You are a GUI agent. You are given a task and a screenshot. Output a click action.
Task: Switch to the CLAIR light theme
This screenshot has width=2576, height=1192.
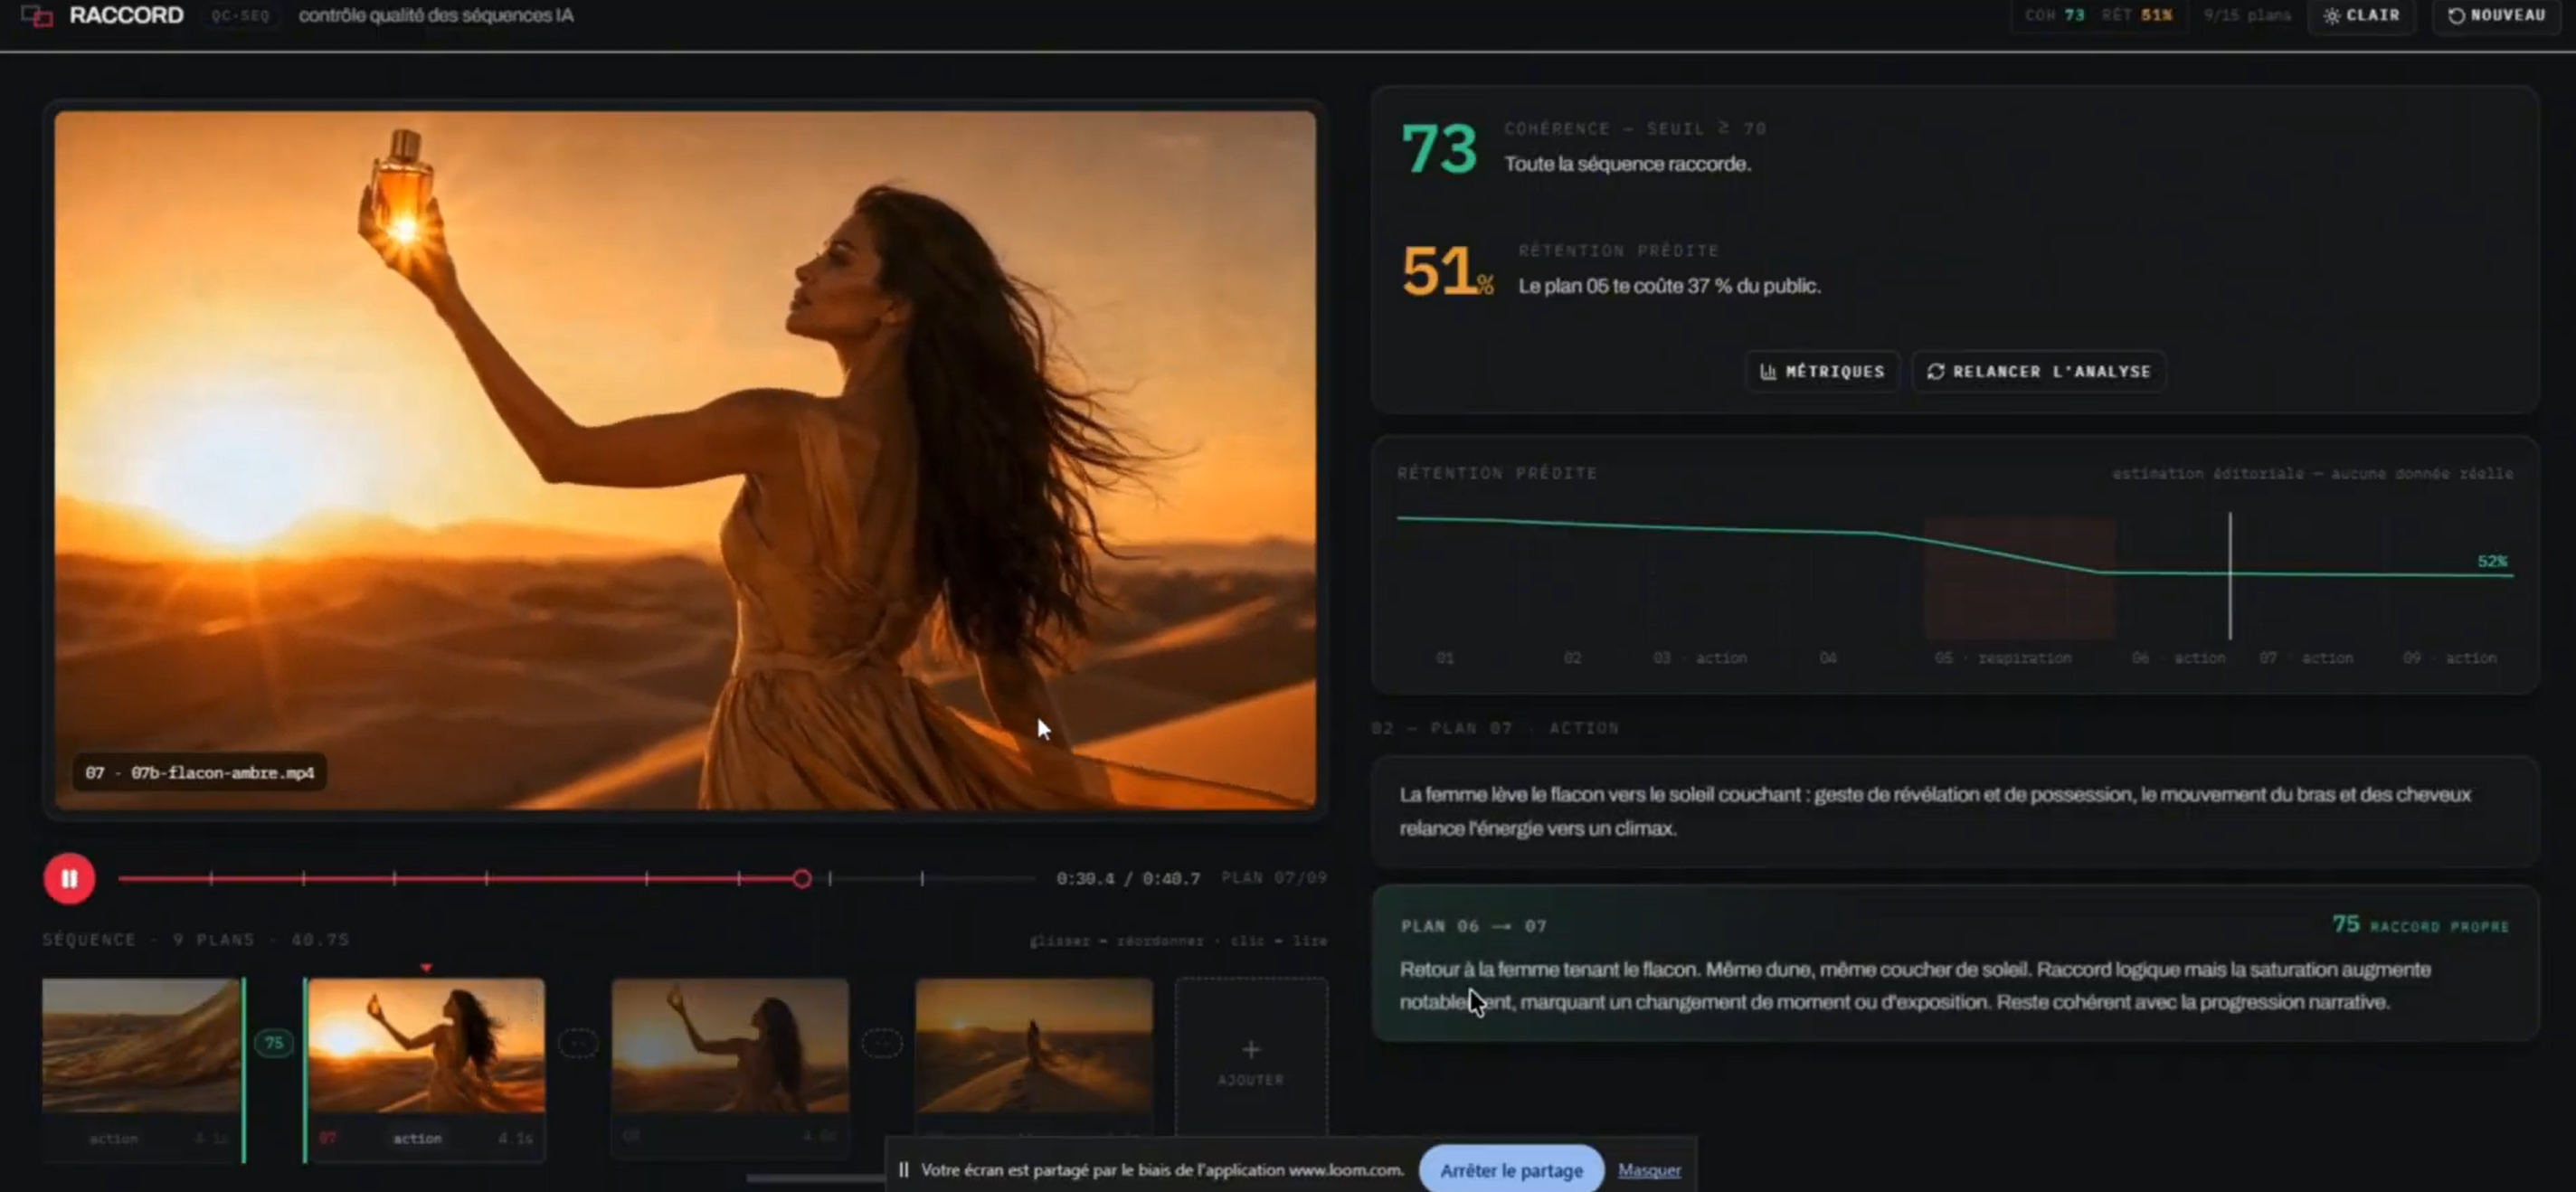[2362, 16]
